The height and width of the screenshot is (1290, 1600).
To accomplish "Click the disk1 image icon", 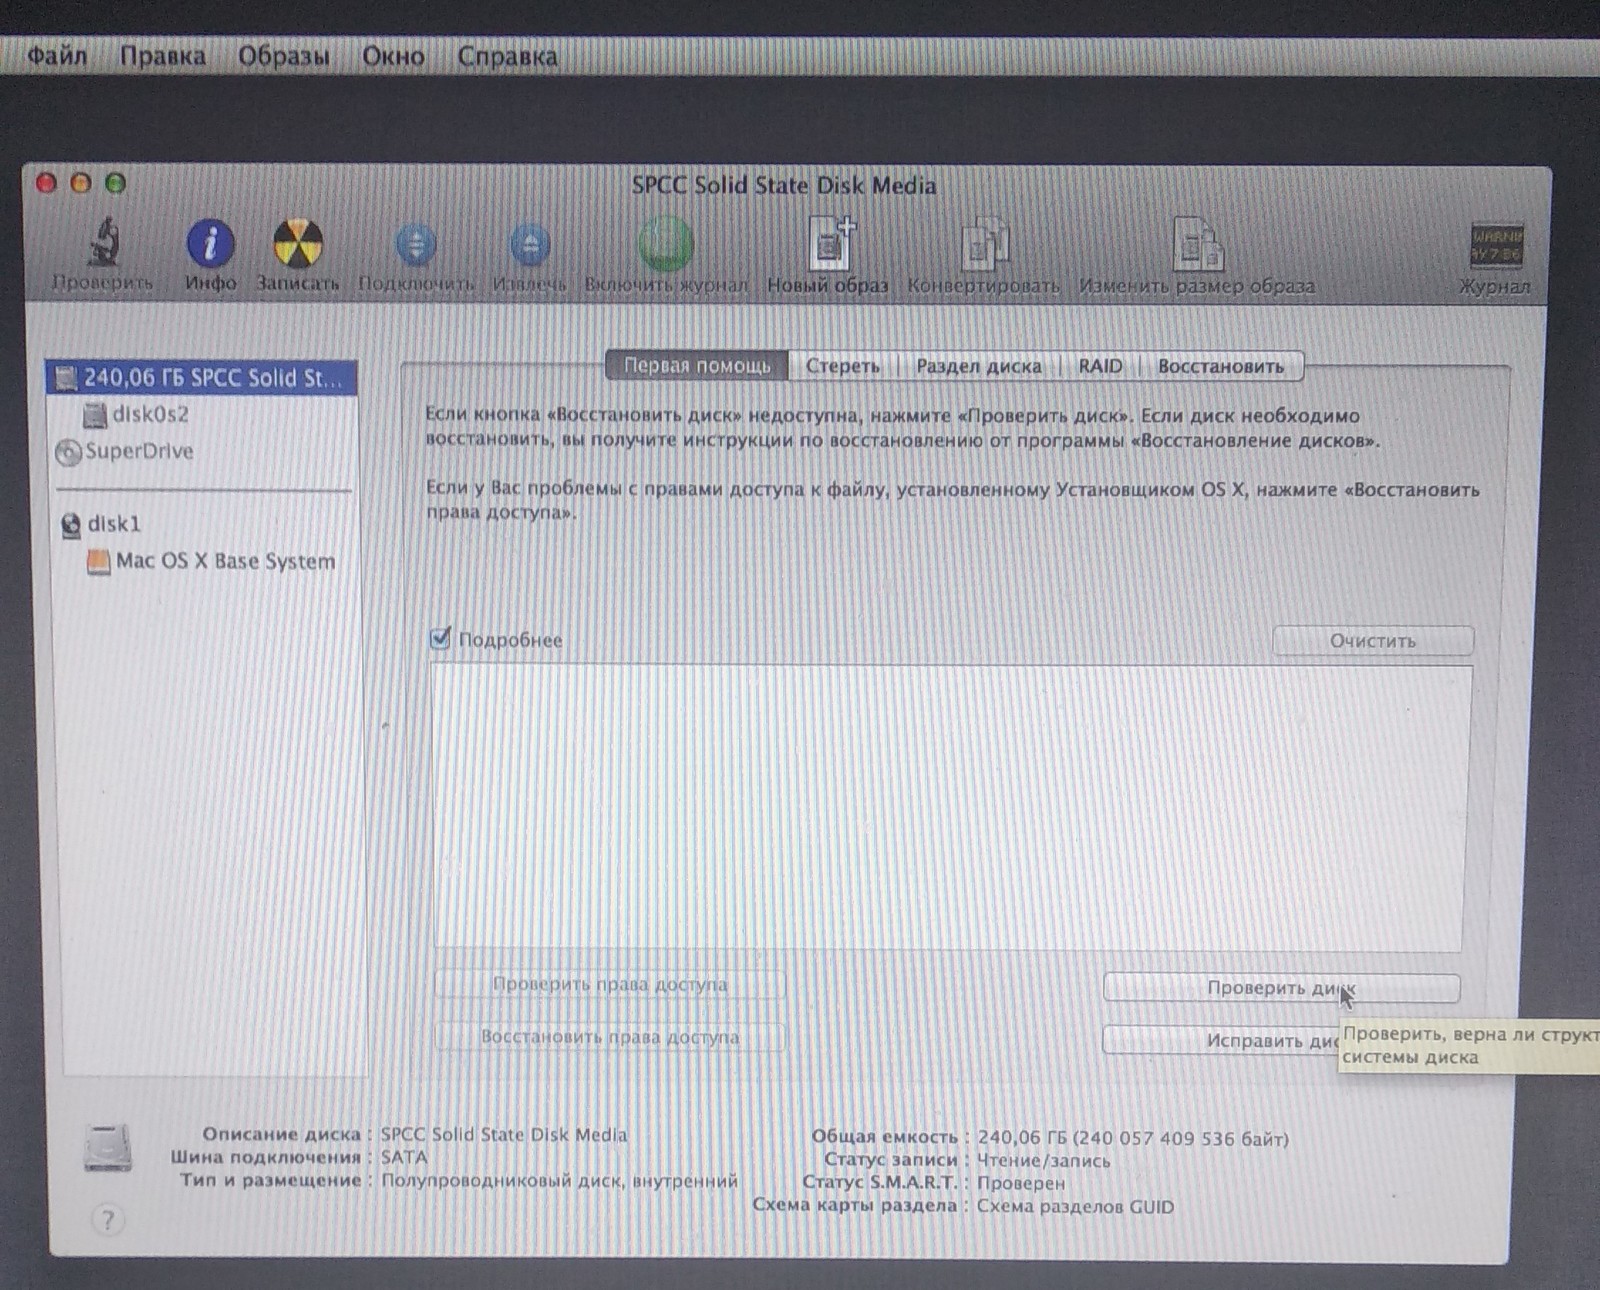I will coord(71,524).
